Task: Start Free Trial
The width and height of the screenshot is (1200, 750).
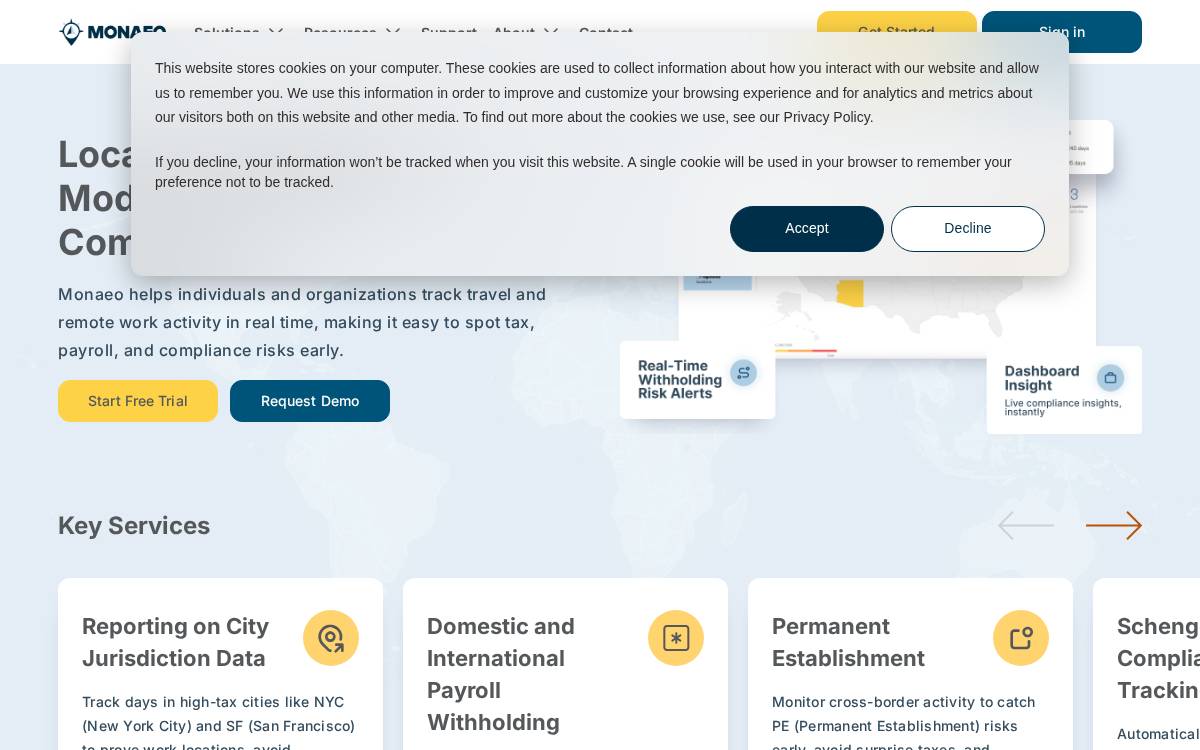Action: [138, 401]
